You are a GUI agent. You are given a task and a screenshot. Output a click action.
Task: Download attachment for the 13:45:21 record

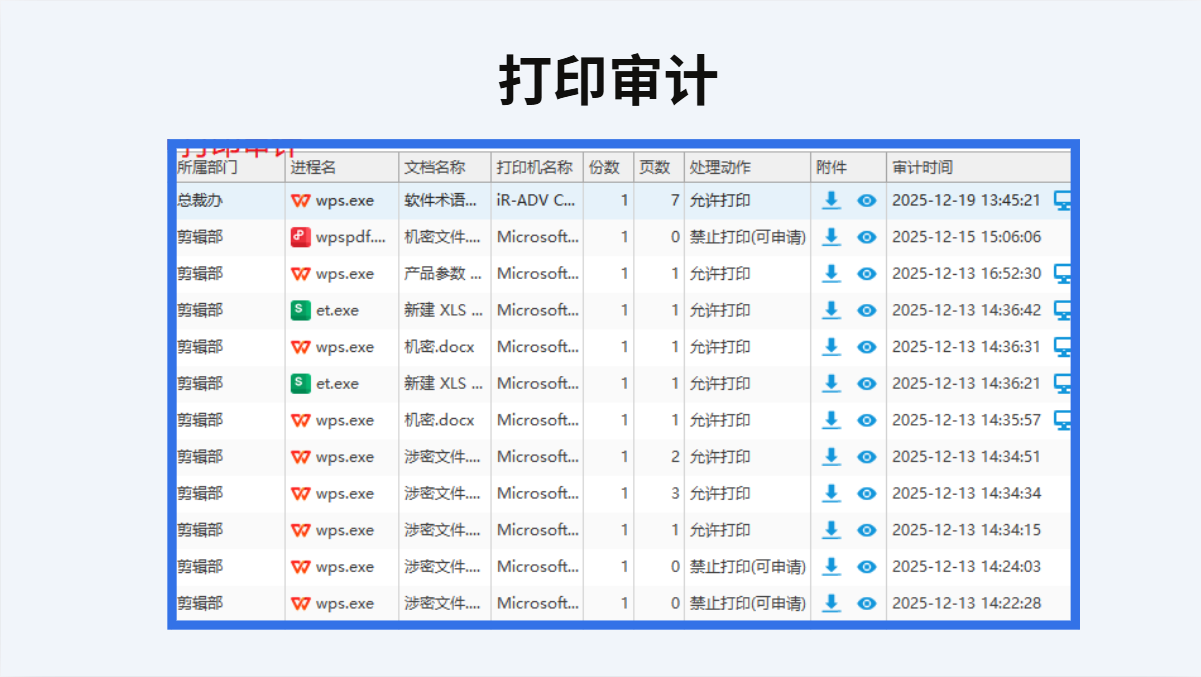click(x=831, y=200)
